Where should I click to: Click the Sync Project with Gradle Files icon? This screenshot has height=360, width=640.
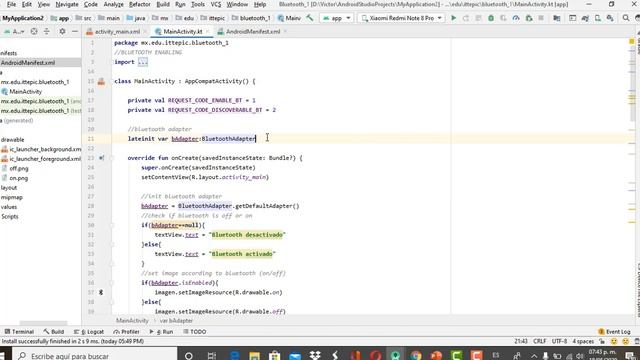(585, 18)
